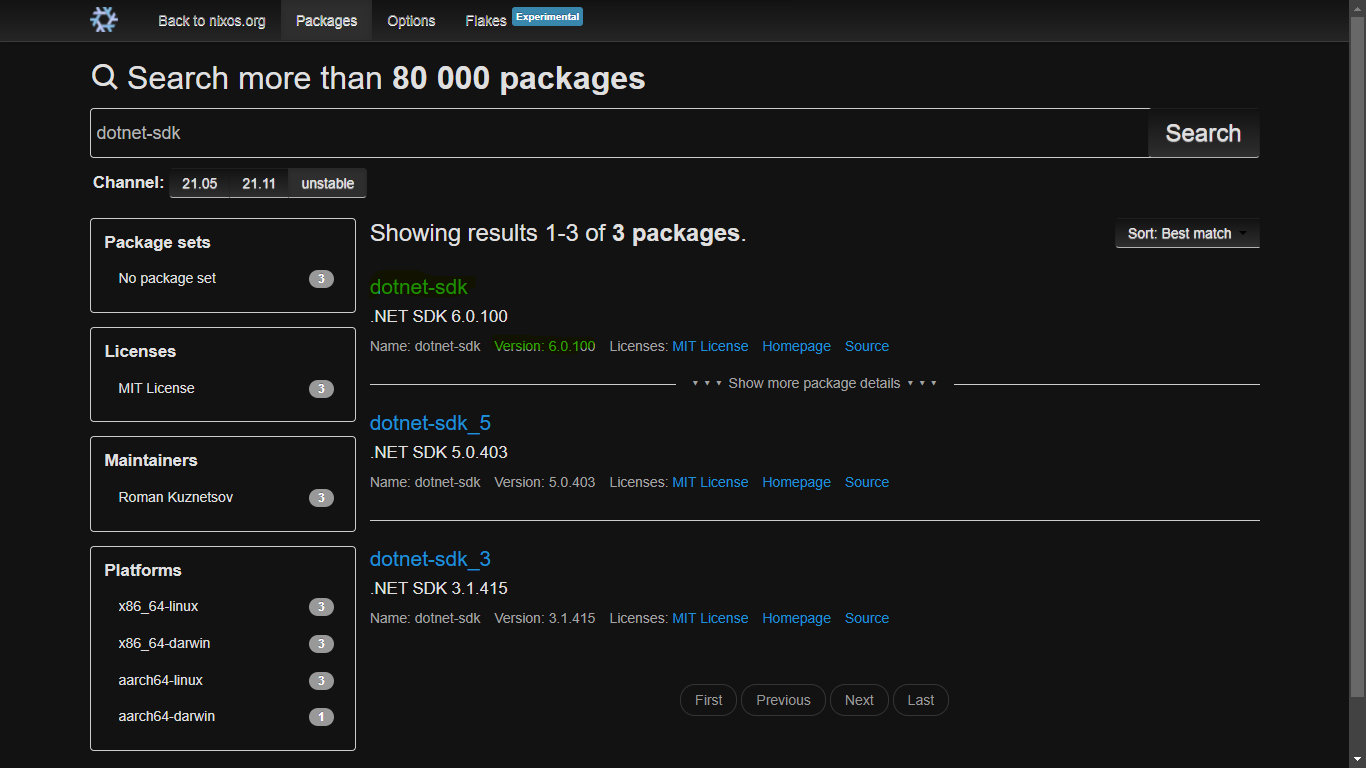
Task: Focus the dotnet-sdk search input field
Action: point(620,133)
